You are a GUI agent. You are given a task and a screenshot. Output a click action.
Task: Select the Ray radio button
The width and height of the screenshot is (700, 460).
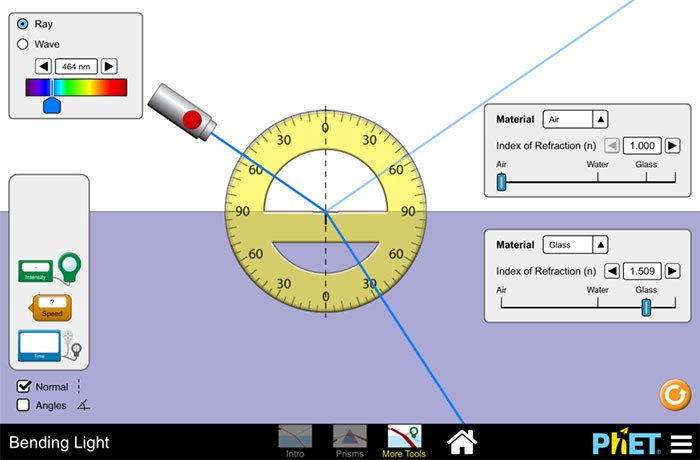click(x=23, y=24)
